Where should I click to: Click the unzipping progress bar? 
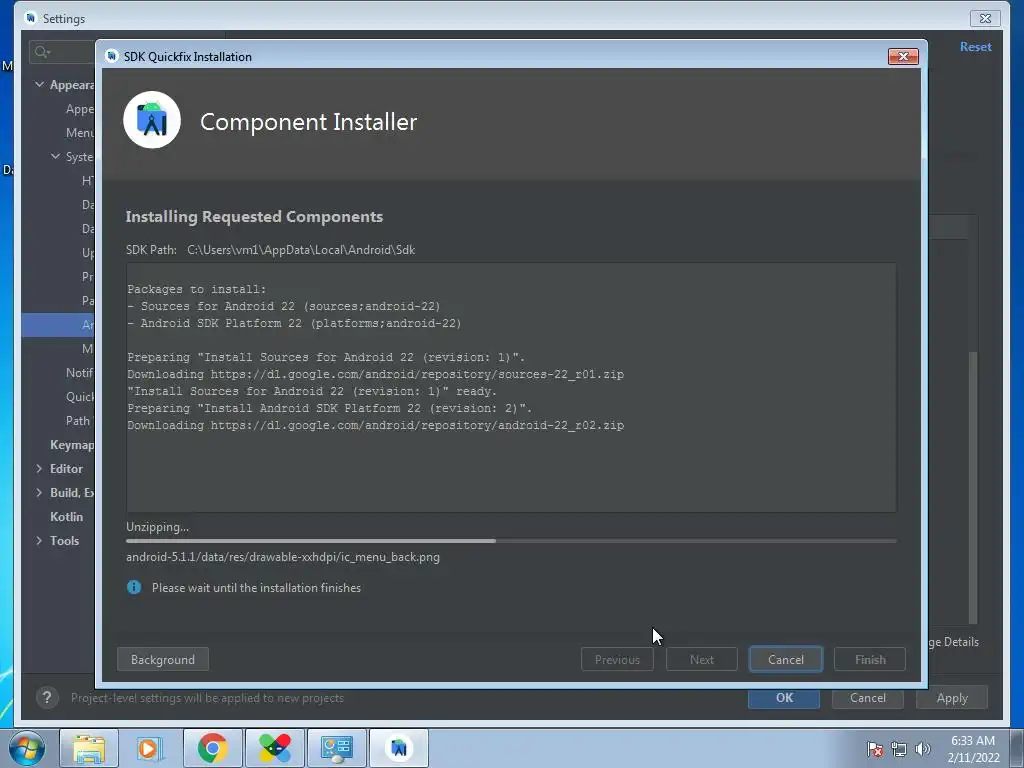(x=511, y=541)
